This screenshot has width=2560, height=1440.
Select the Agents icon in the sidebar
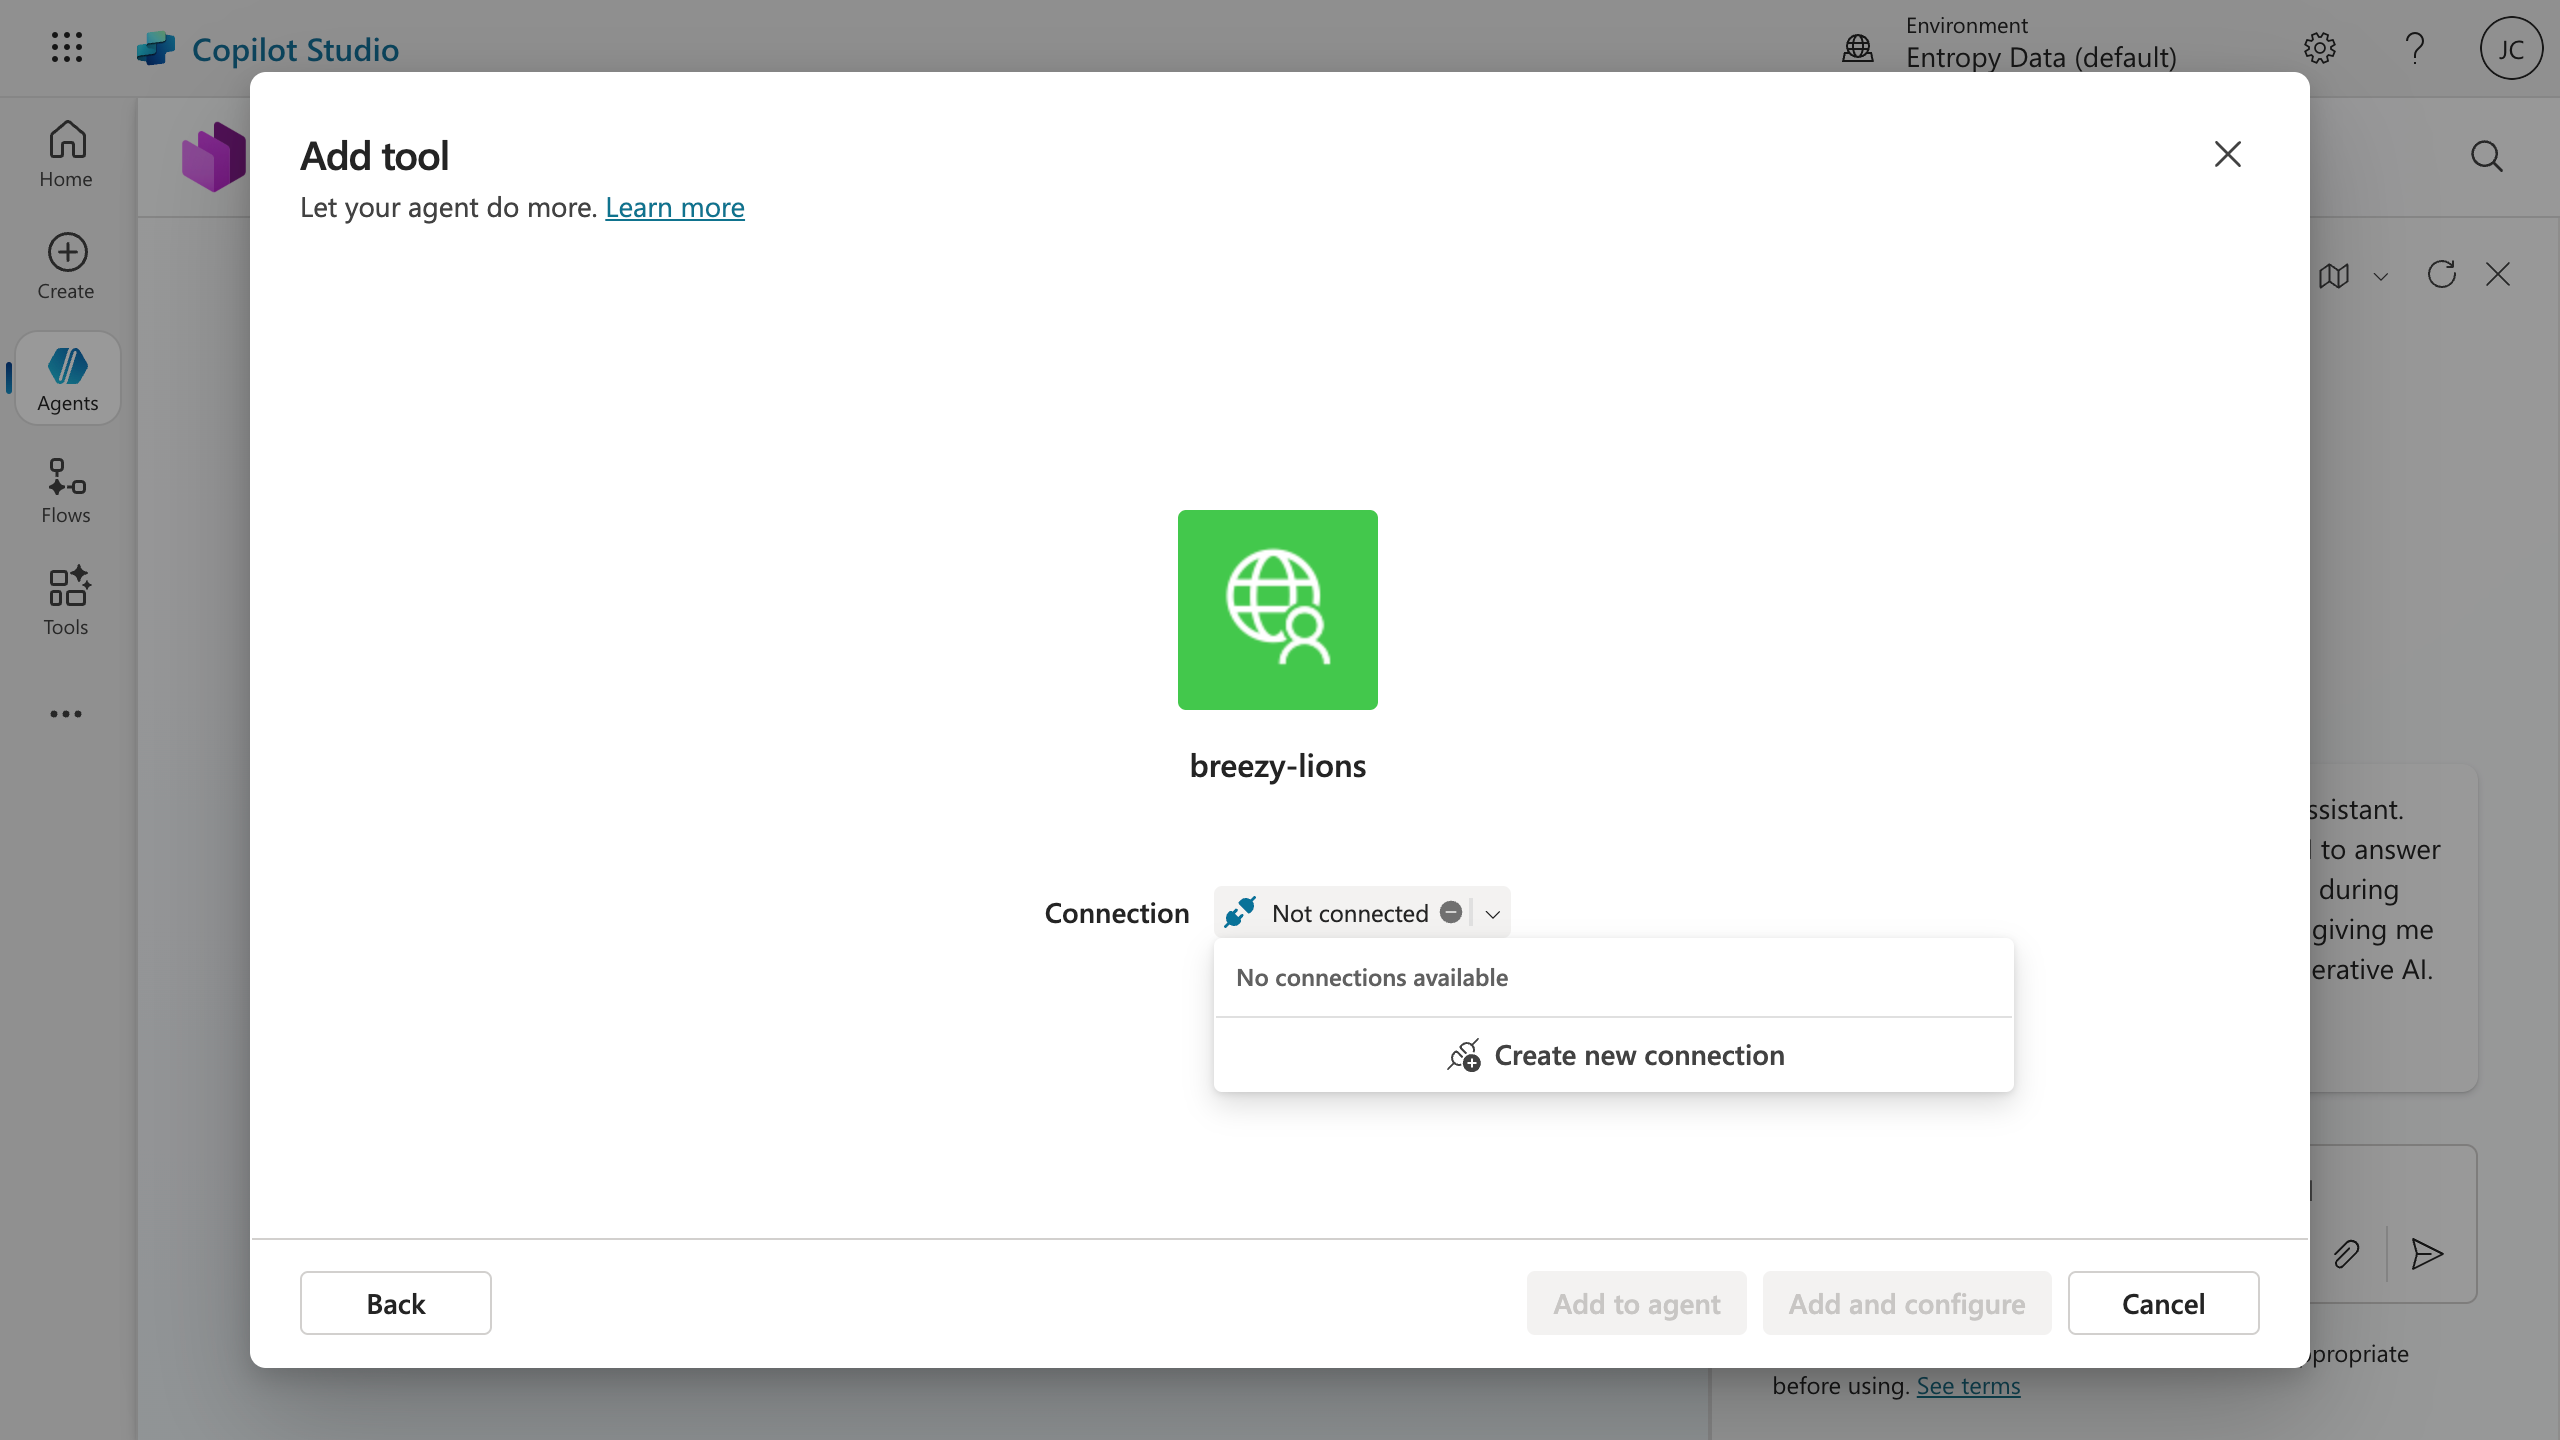(x=66, y=377)
